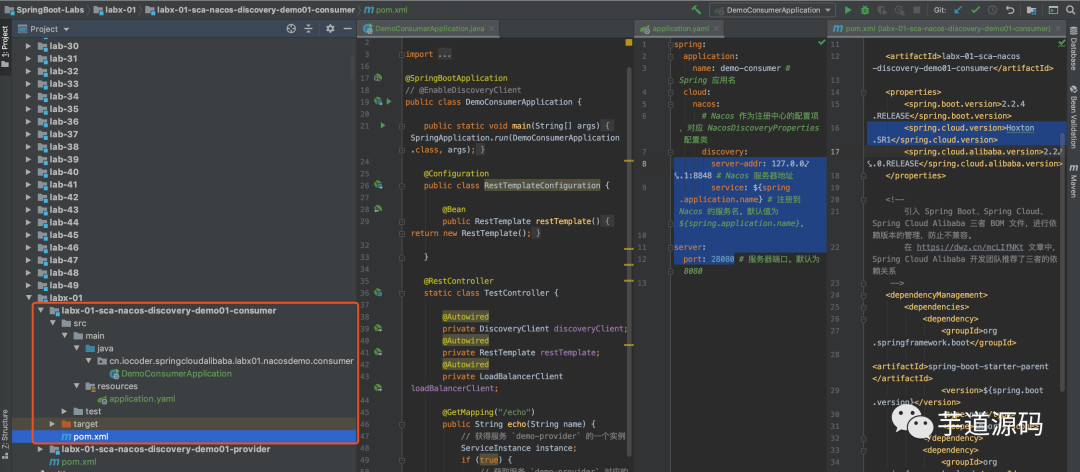
Task: Open the run configuration DemoConsumerApplication dropdown
Action: (772, 10)
